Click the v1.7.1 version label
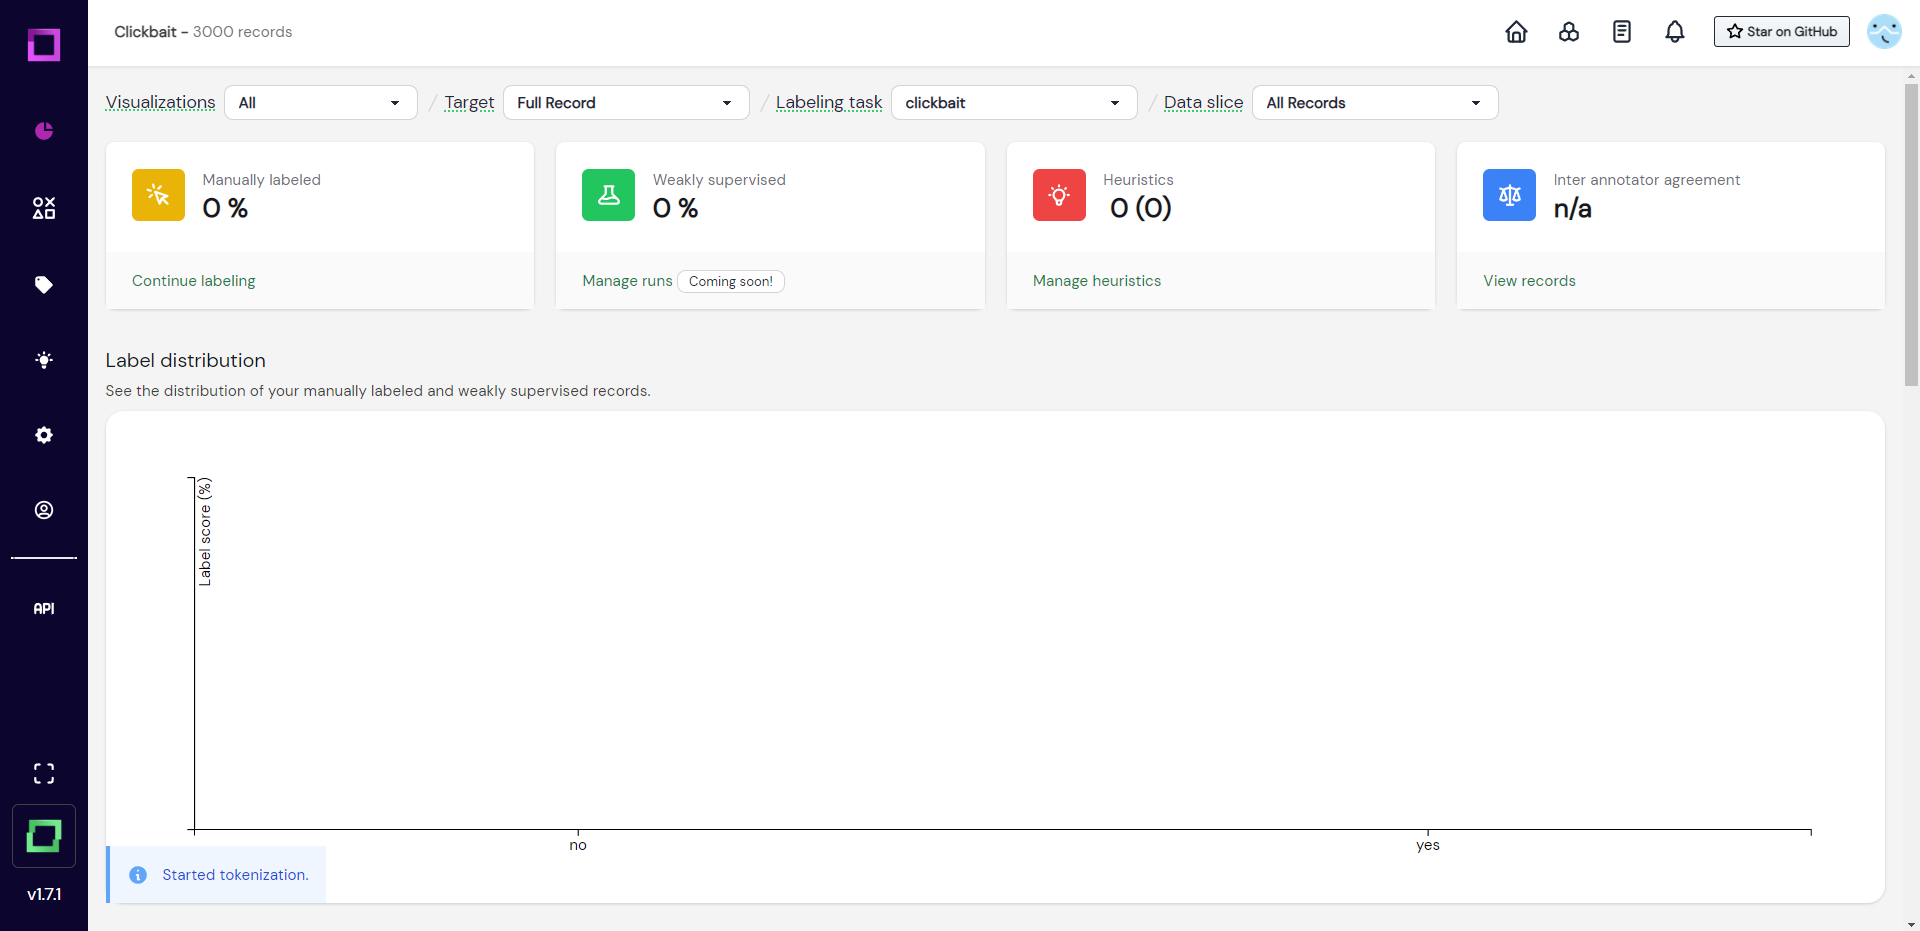Image resolution: width=1920 pixels, height=931 pixels. point(44,895)
